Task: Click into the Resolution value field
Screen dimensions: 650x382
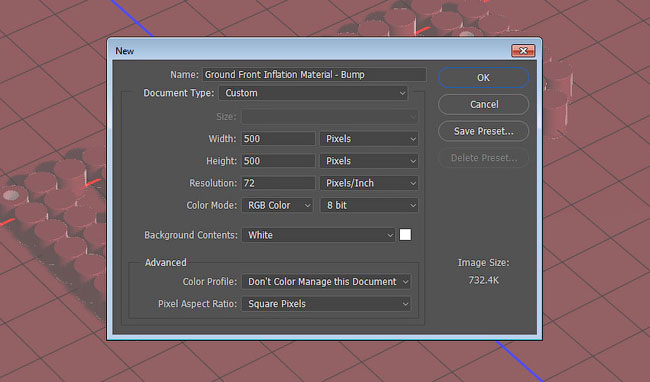Action: pos(278,183)
